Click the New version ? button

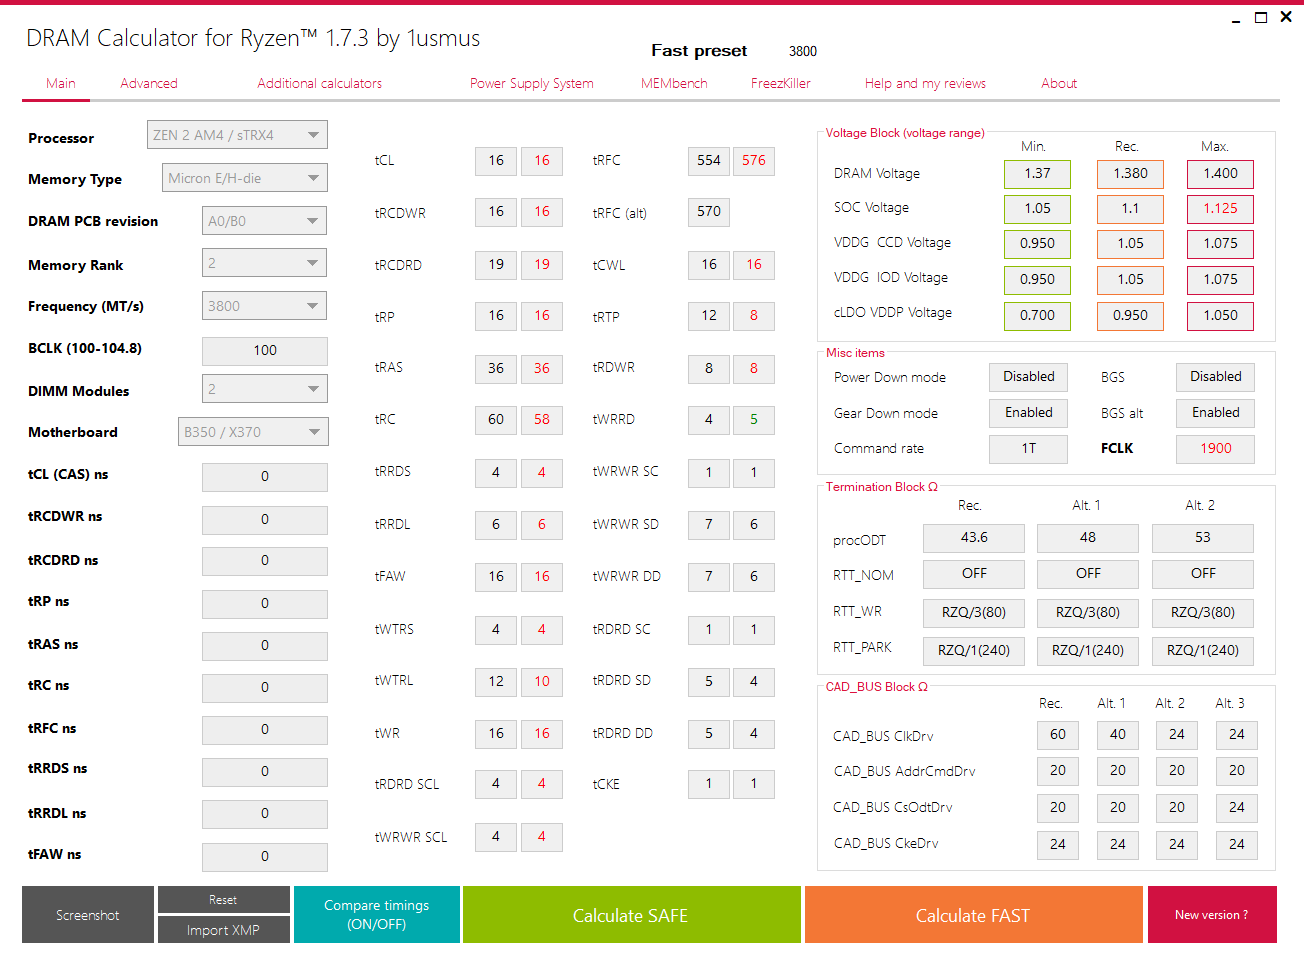1212,915
